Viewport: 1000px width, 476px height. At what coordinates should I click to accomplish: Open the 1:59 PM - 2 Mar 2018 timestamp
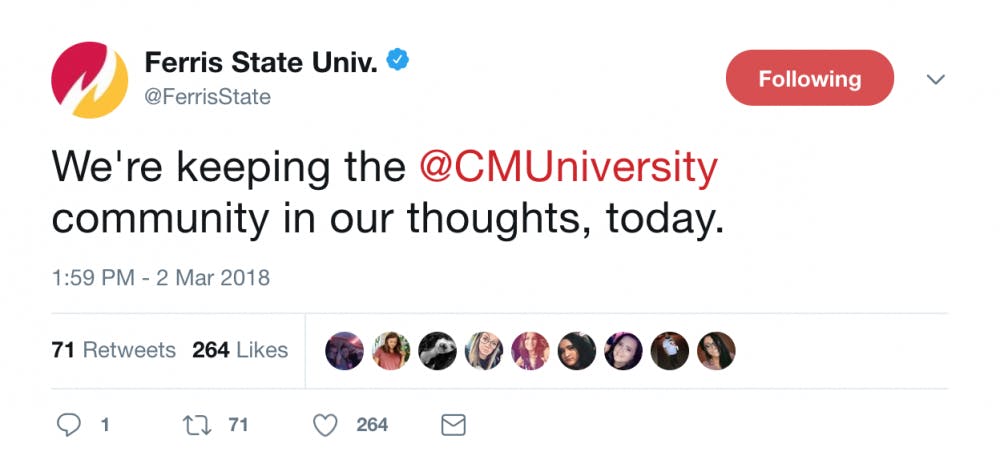(160, 277)
